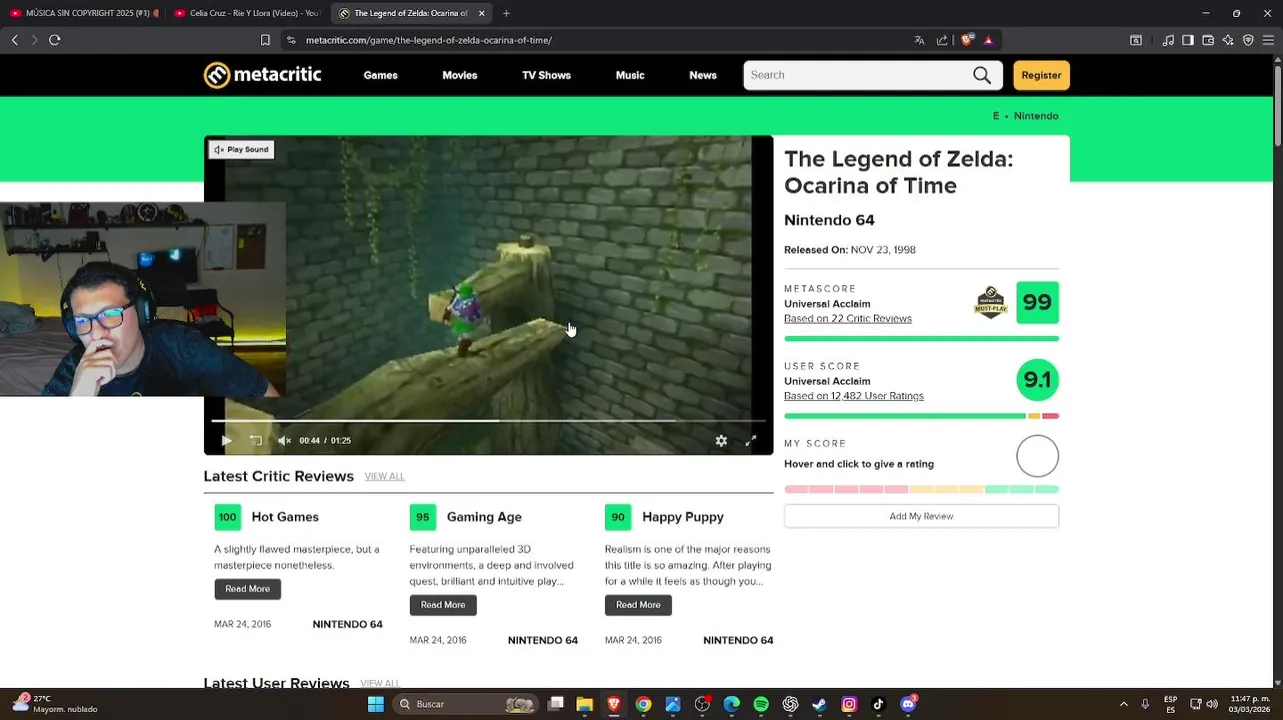Screen dimensions: 1283x720
Task: Seek on the video progress bar
Action: coord(488,420)
